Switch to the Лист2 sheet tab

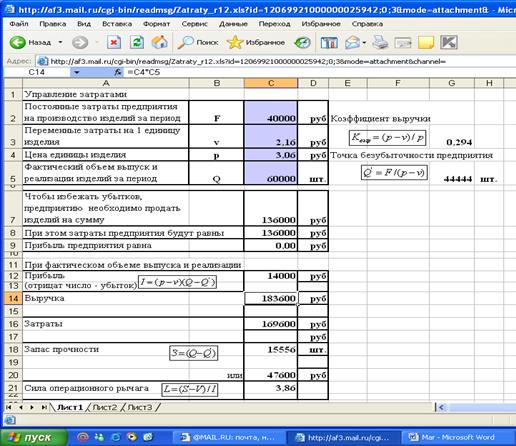tap(105, 407)
